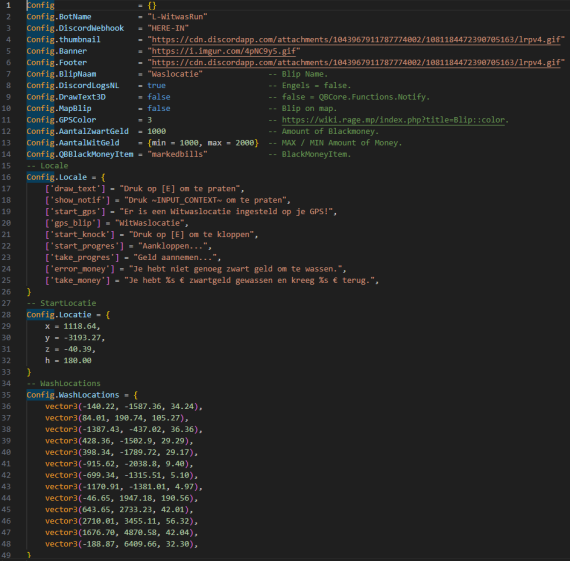This screenshot has height=561, width=570.
Task: Click the "-- Blip on map." comment
Action: (x=303, y=108)
